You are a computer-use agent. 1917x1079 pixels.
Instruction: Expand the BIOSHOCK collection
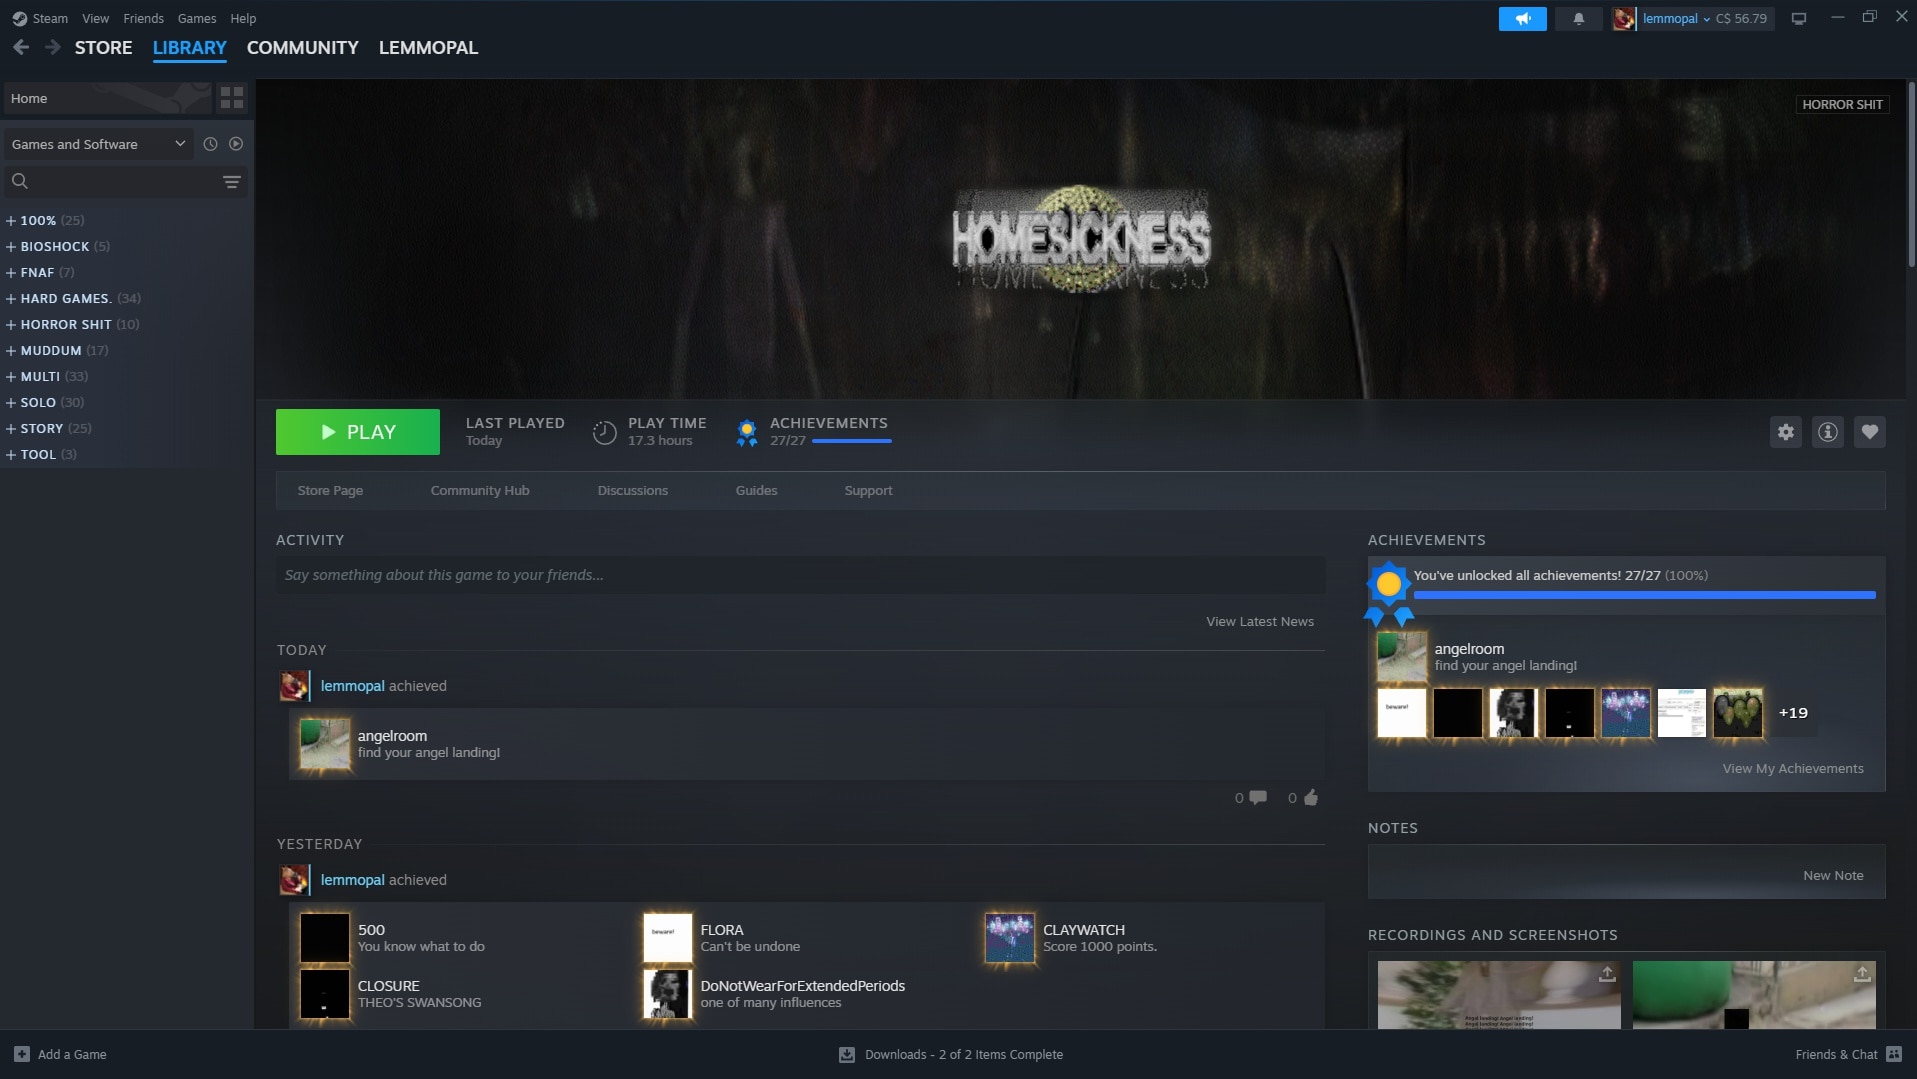(x=11, y=246)
